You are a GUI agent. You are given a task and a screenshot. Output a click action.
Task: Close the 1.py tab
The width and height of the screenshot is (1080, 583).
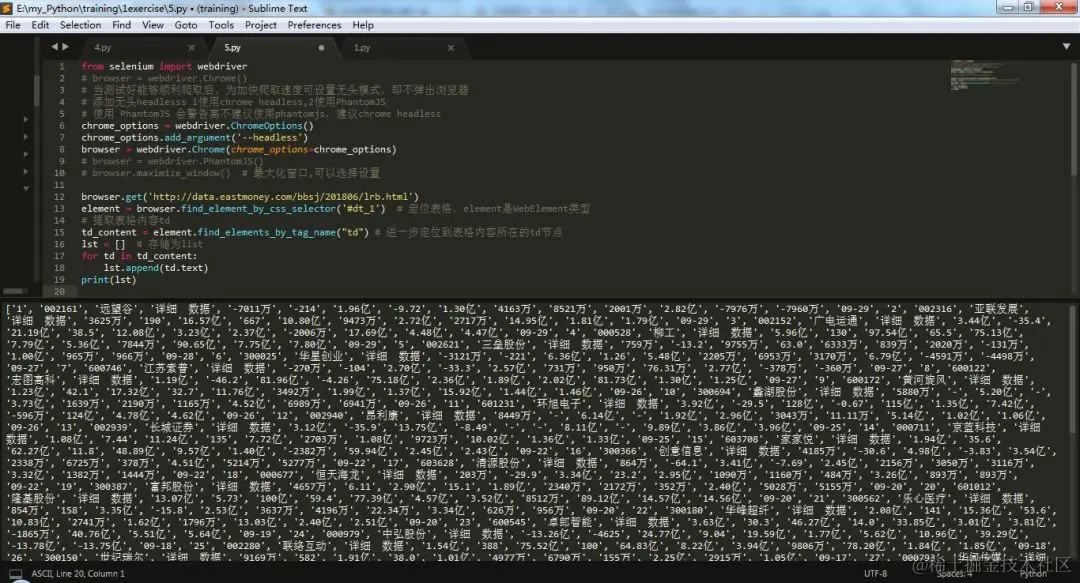tap(450, 48)
